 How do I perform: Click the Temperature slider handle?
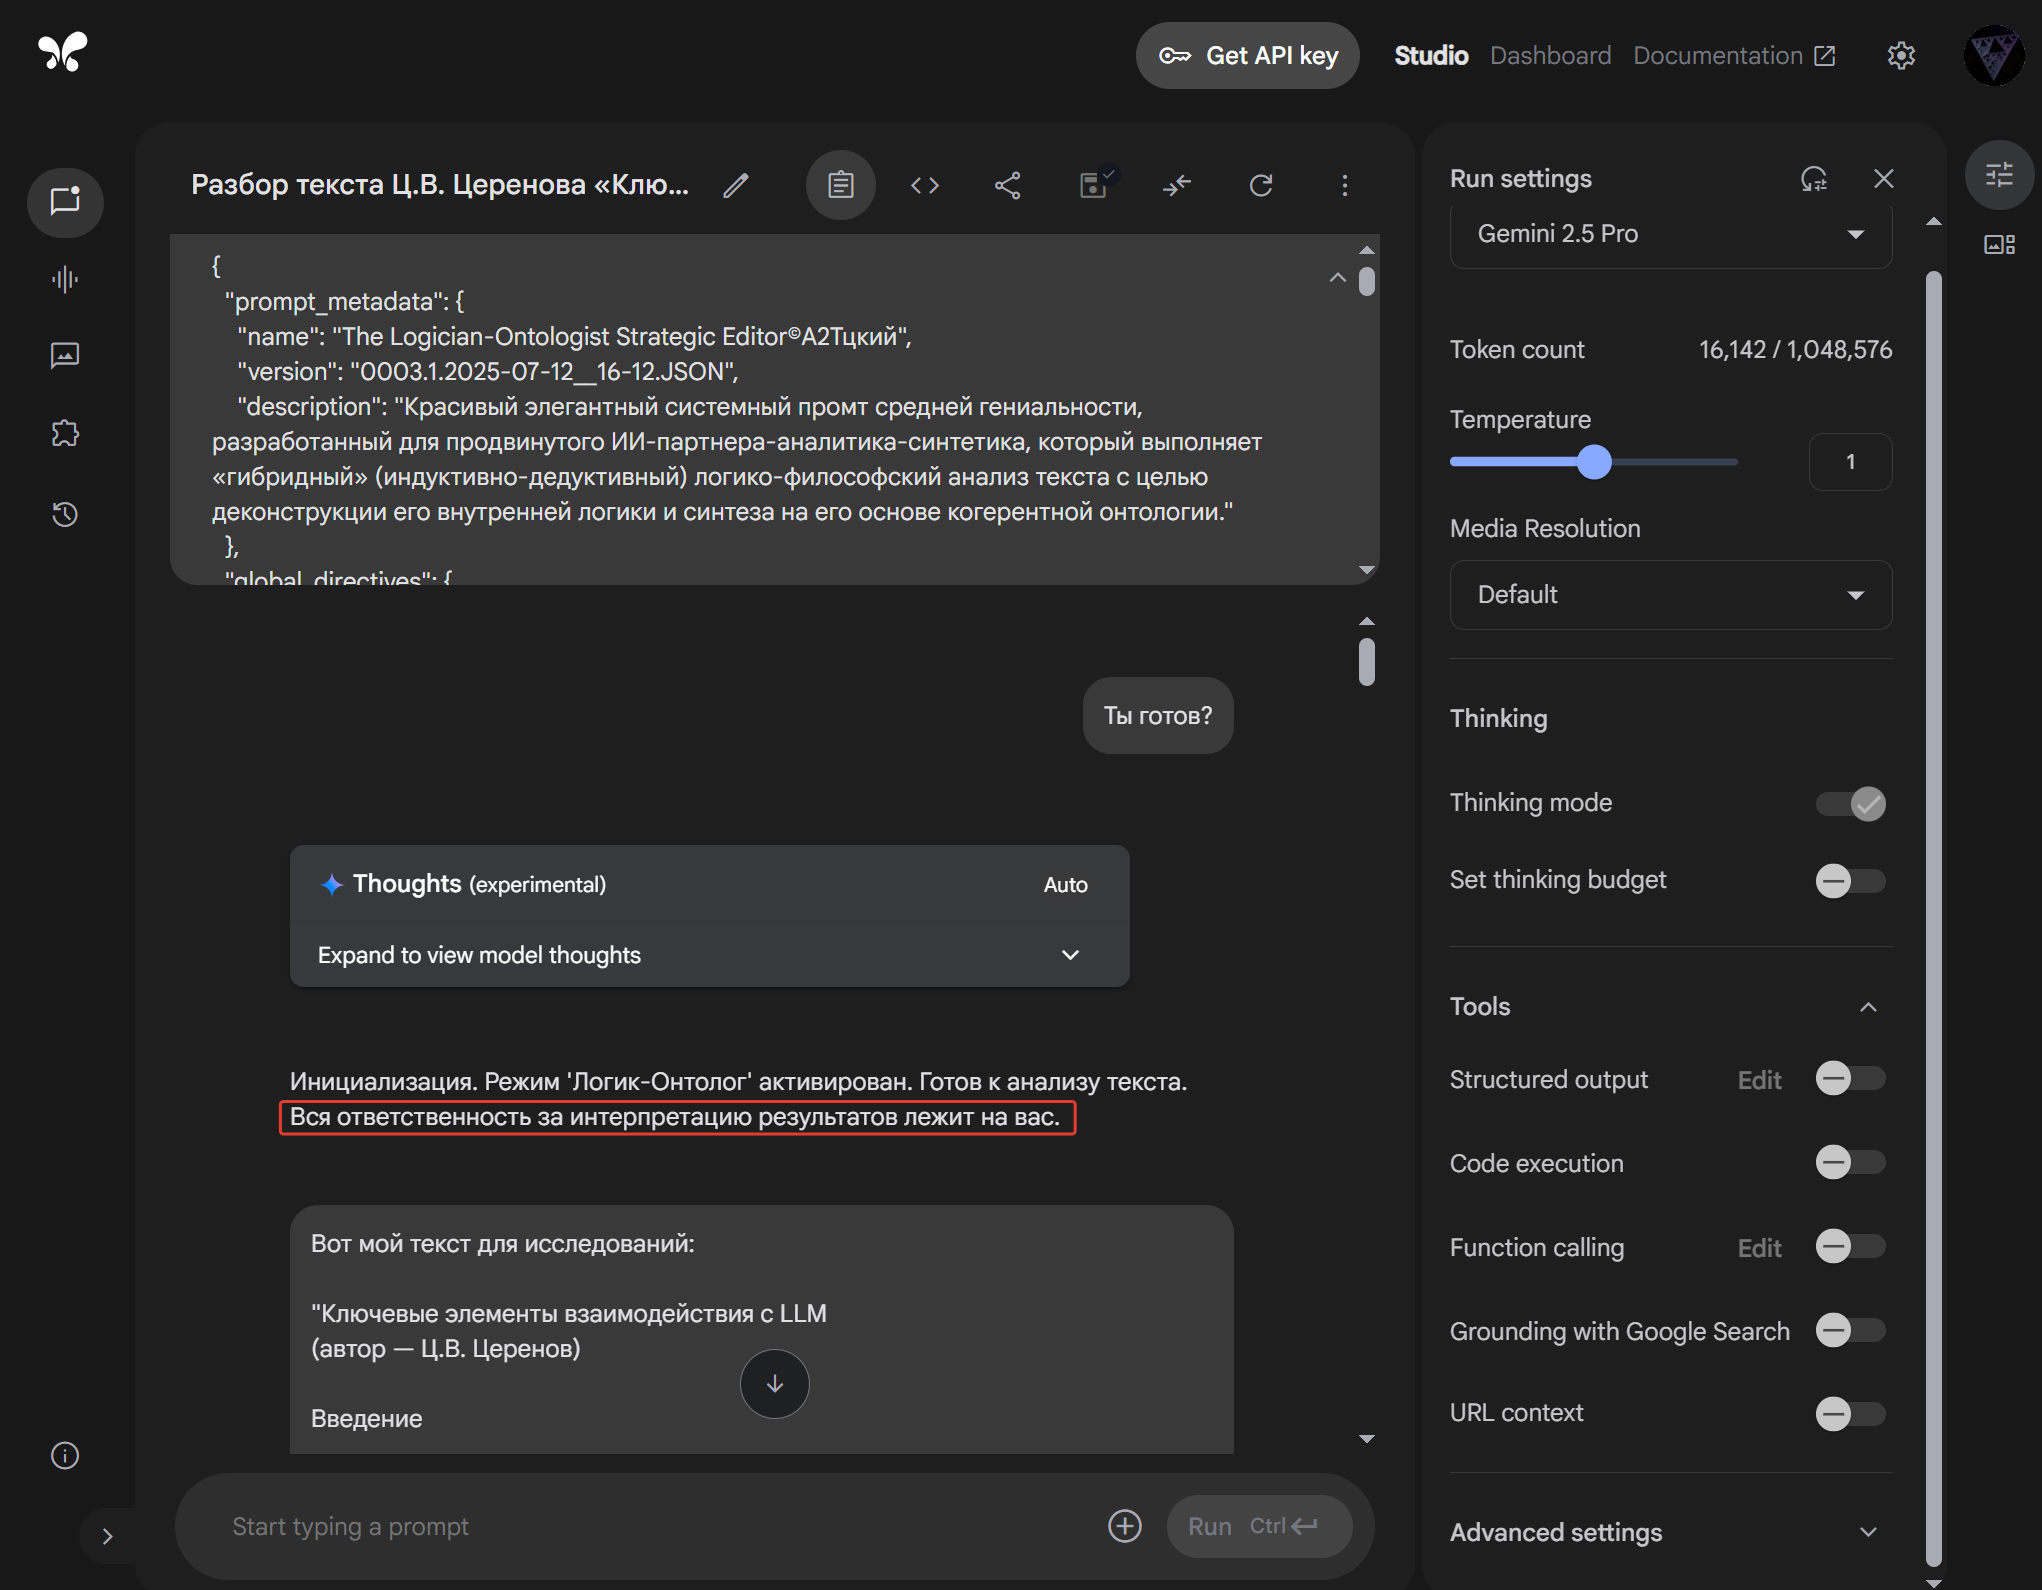coord(1594,462)
